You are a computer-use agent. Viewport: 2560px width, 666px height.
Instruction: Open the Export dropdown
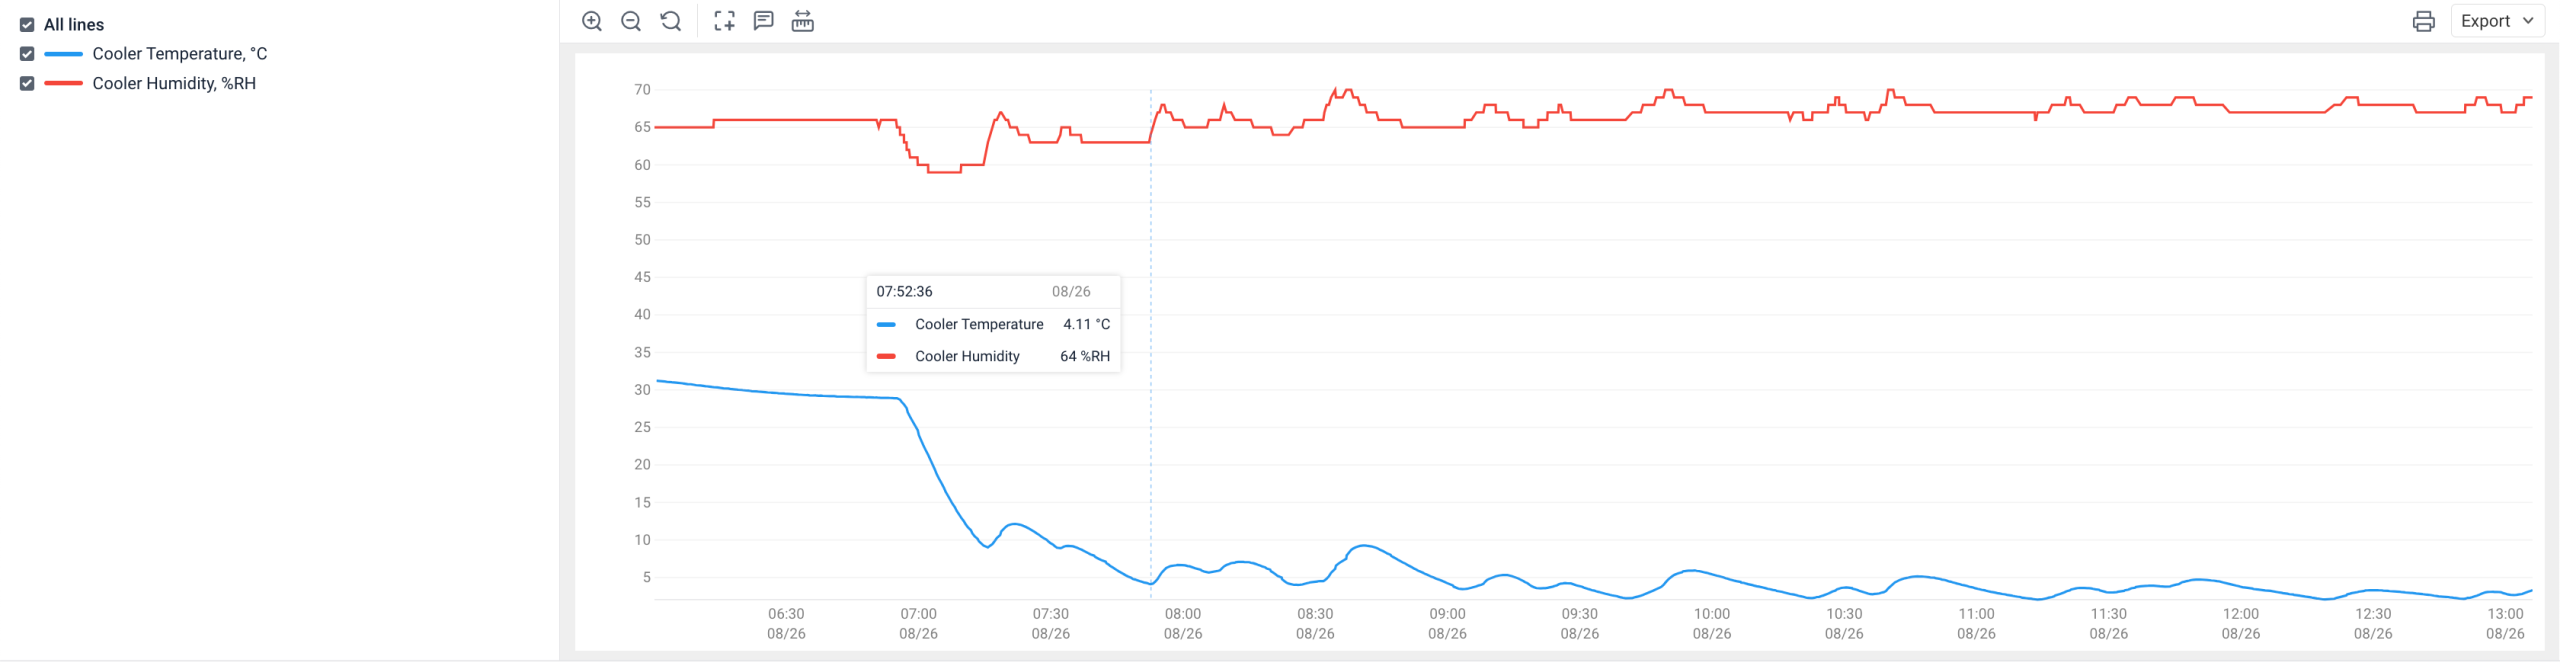tap(2496, 21)
